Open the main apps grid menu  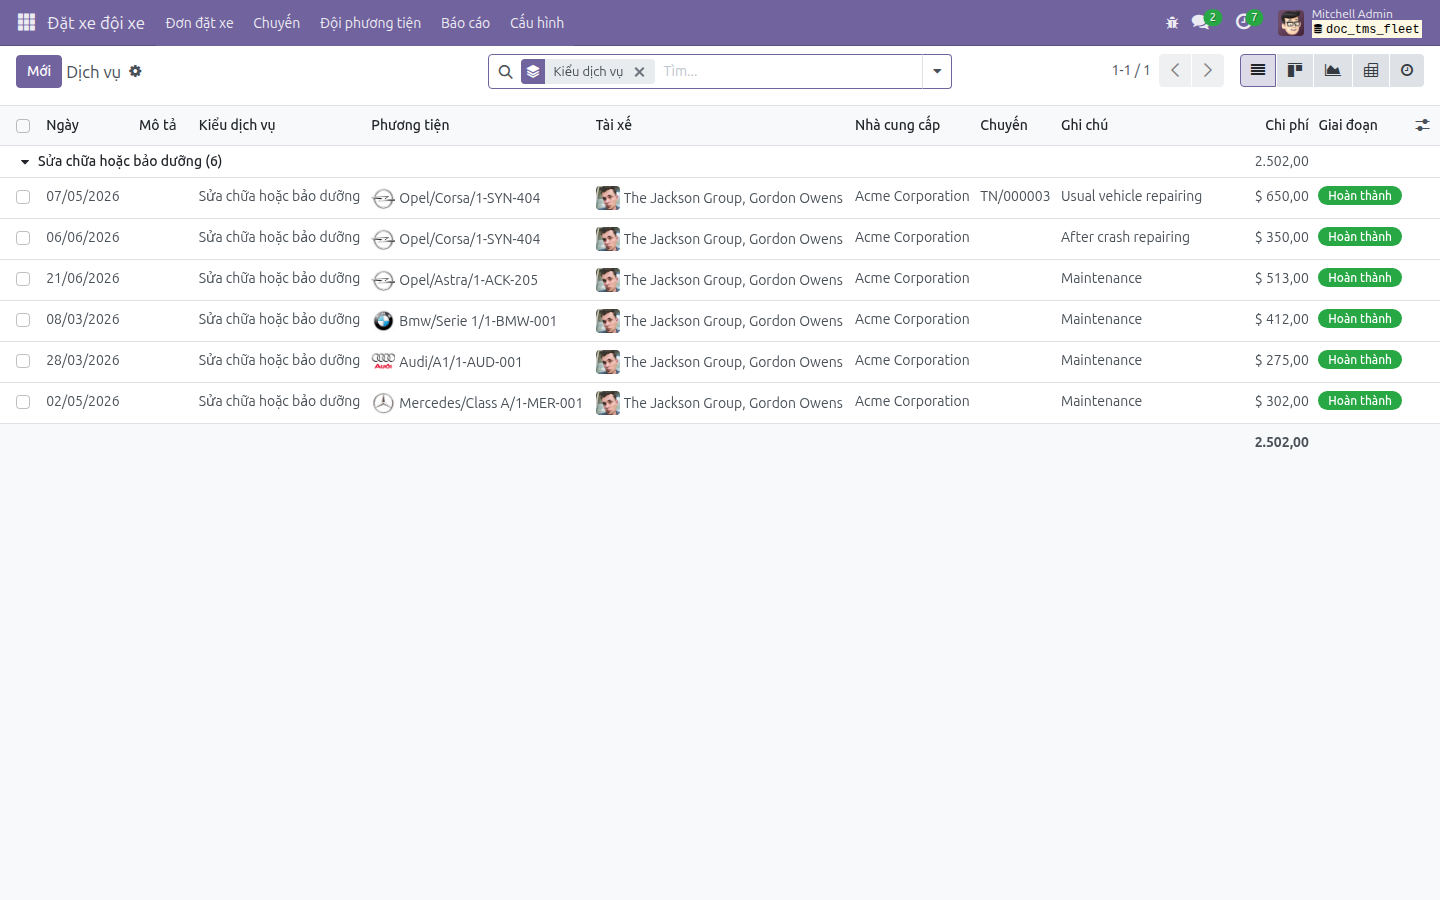[x=26, y=22]
